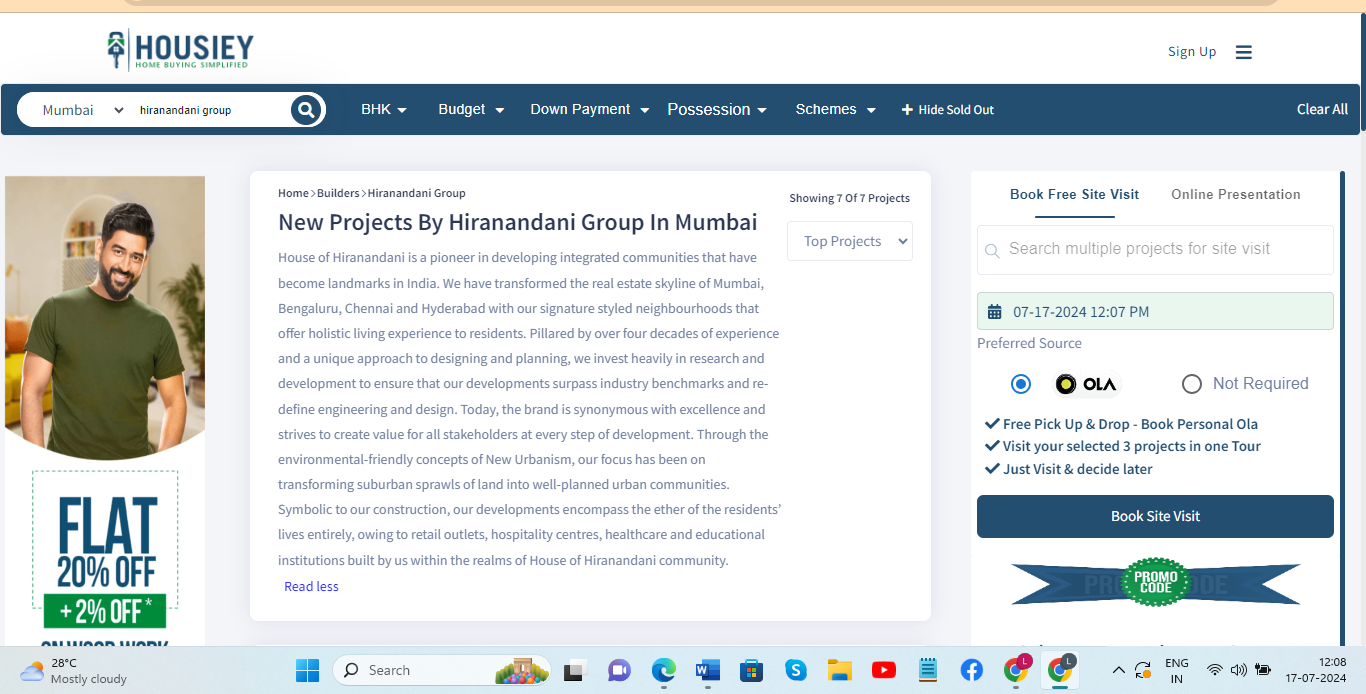The image size is (1366, 694).
Task: Click heading New Projects By Hiranandani Group
Action: click(x=517, y=222)
